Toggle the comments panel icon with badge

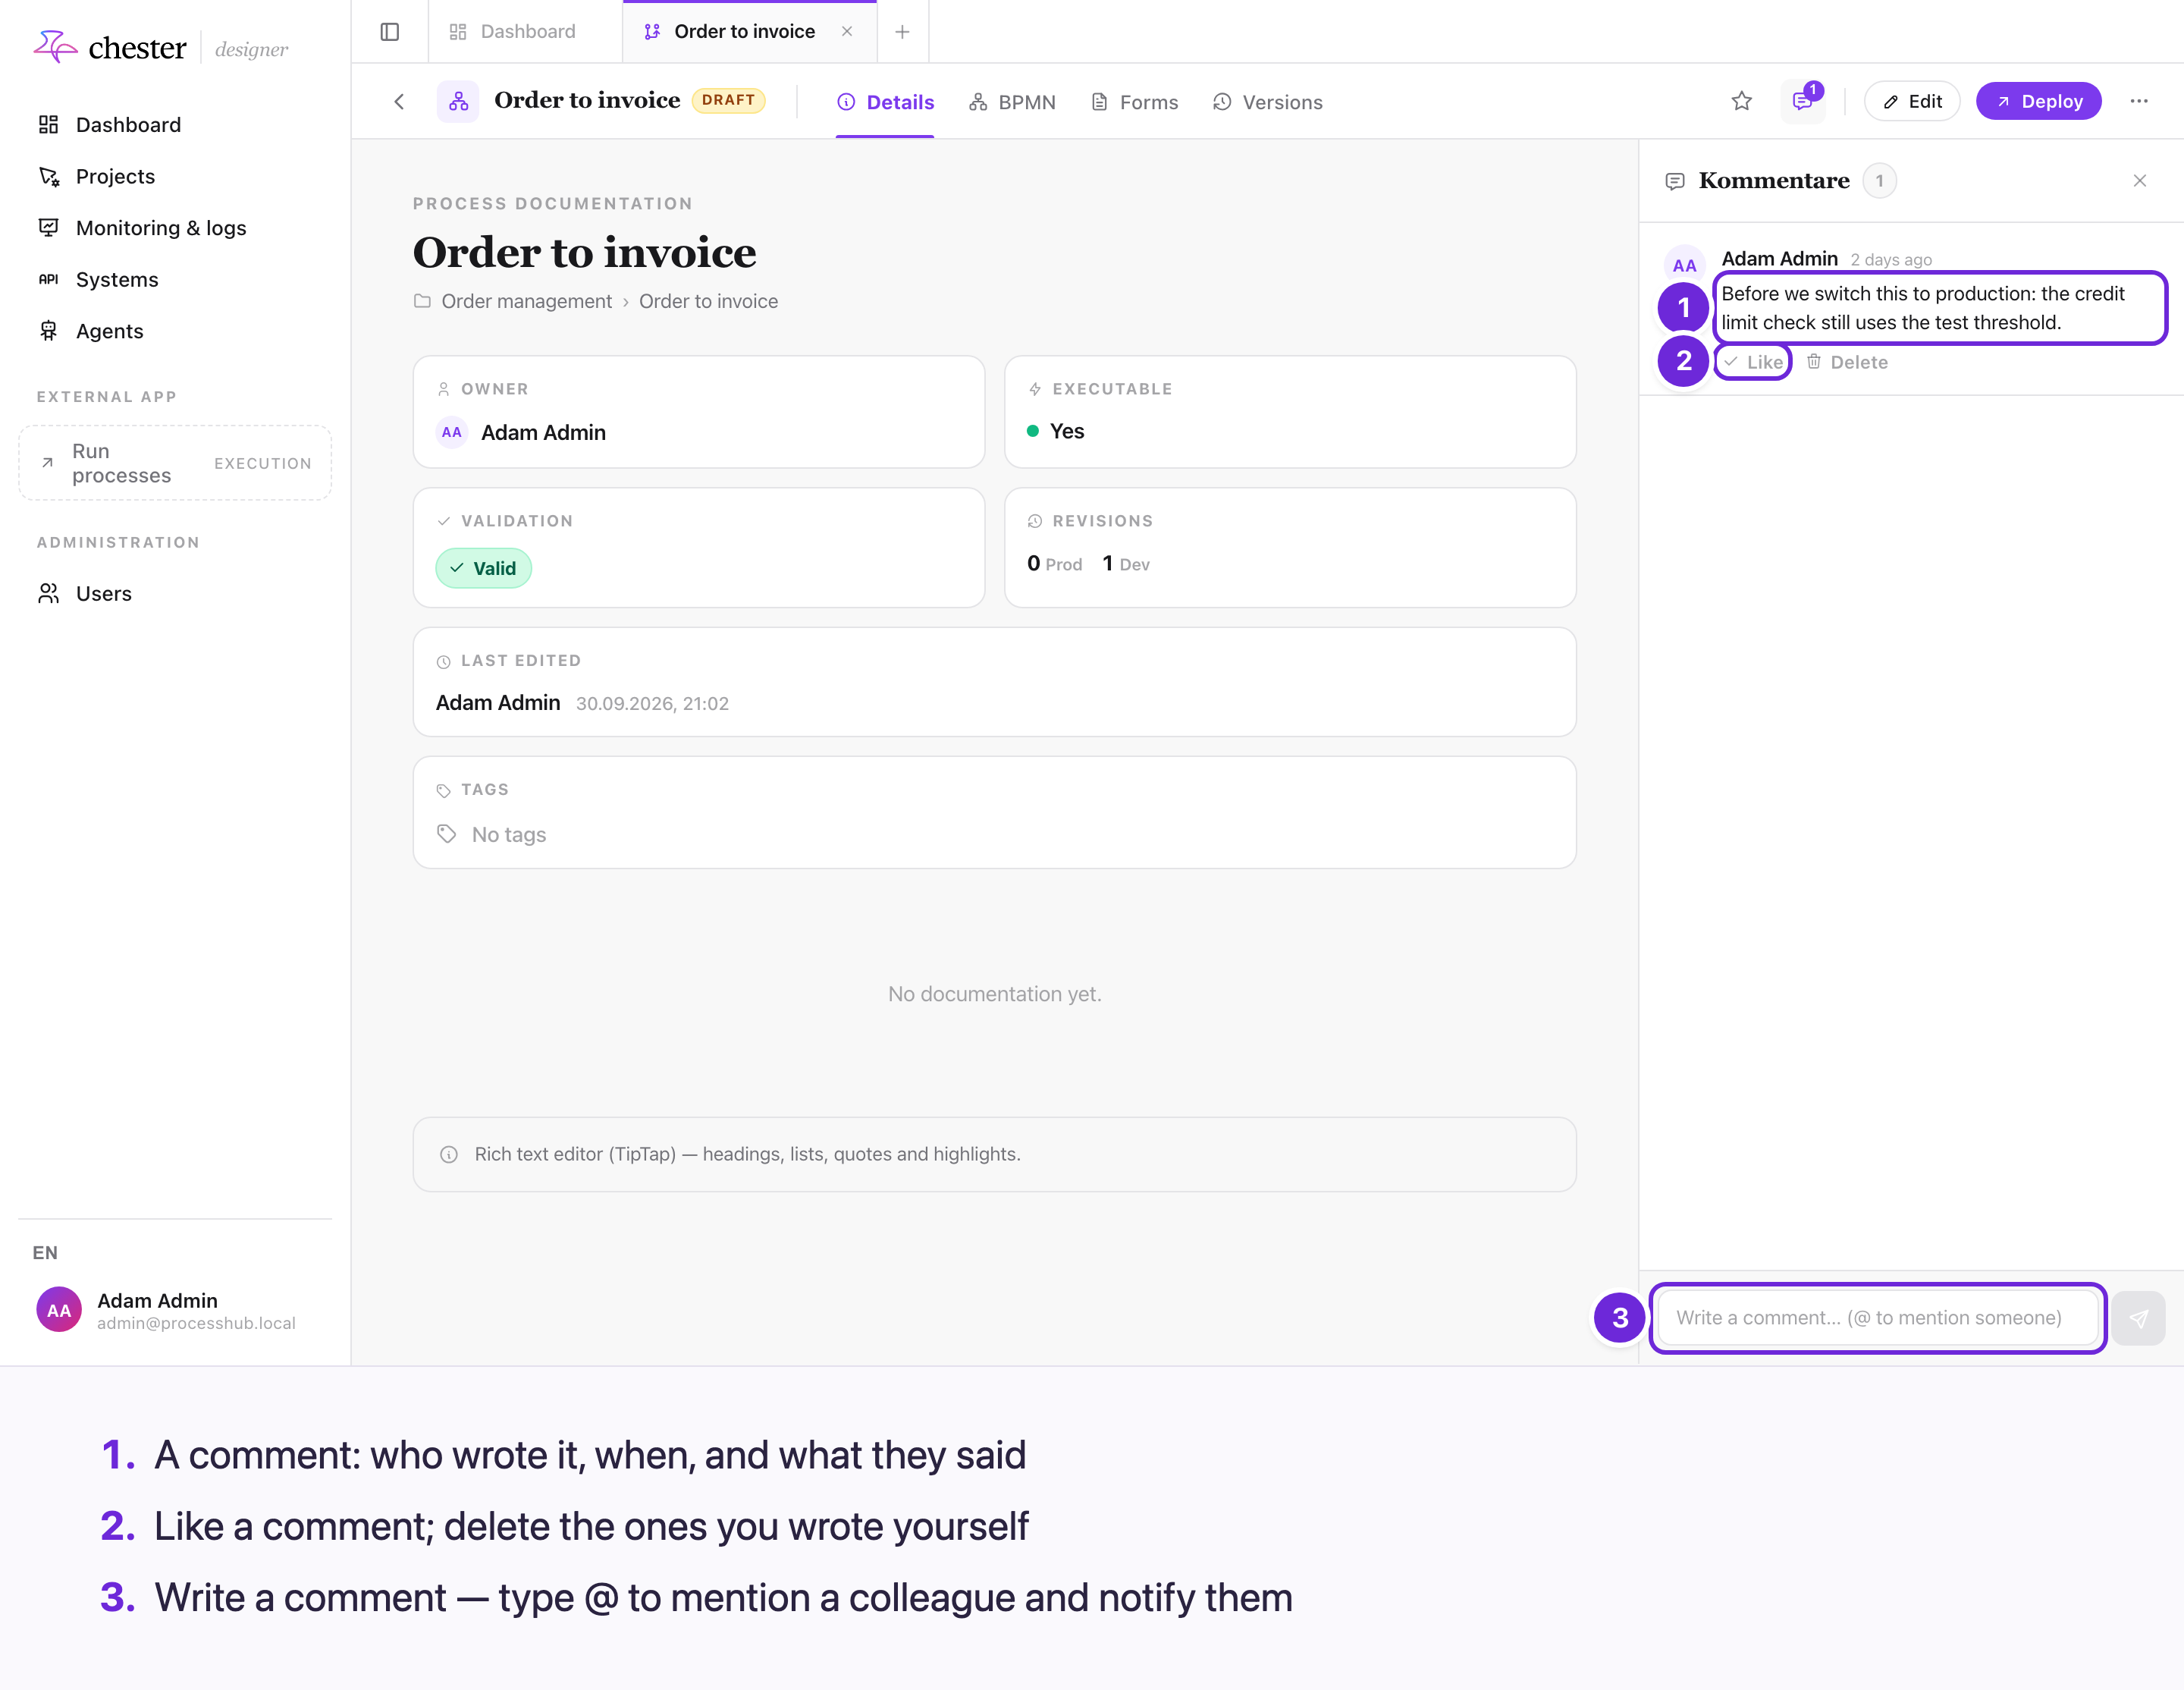1803,101
